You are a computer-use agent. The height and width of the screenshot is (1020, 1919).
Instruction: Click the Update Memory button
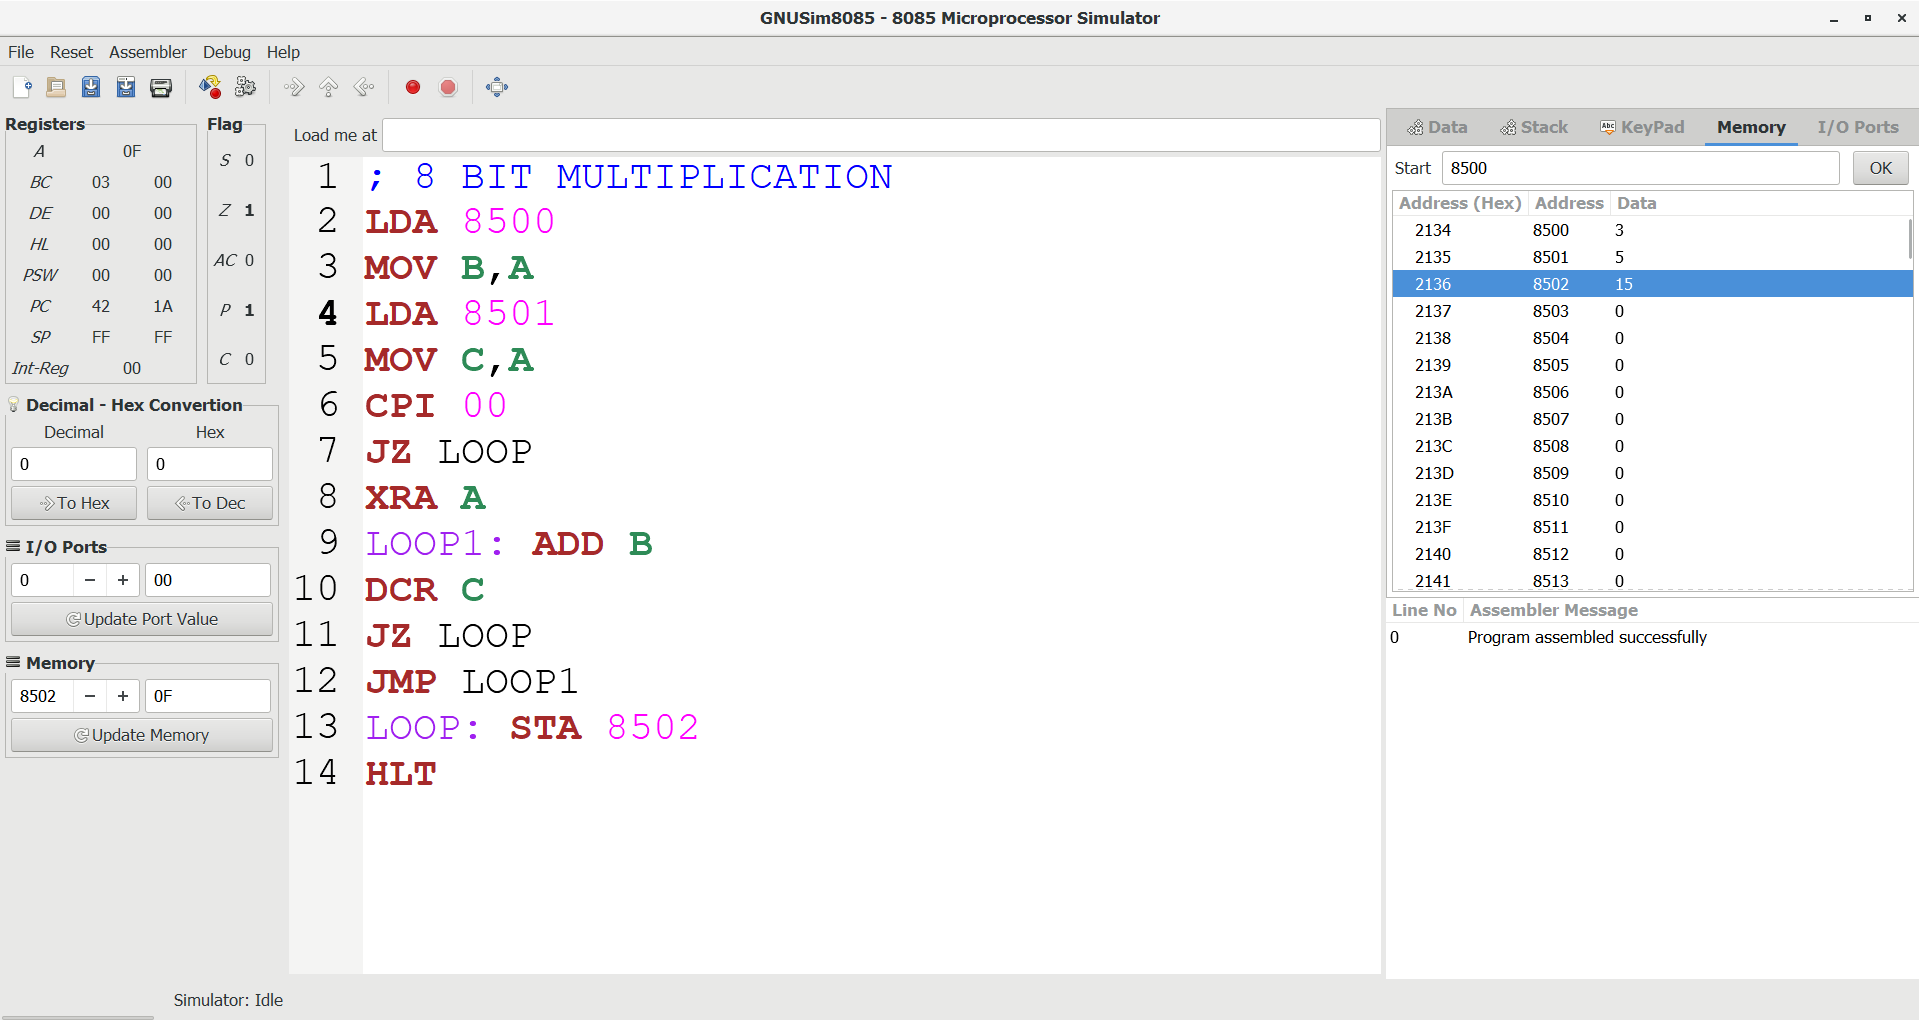(x=142, y=735)
